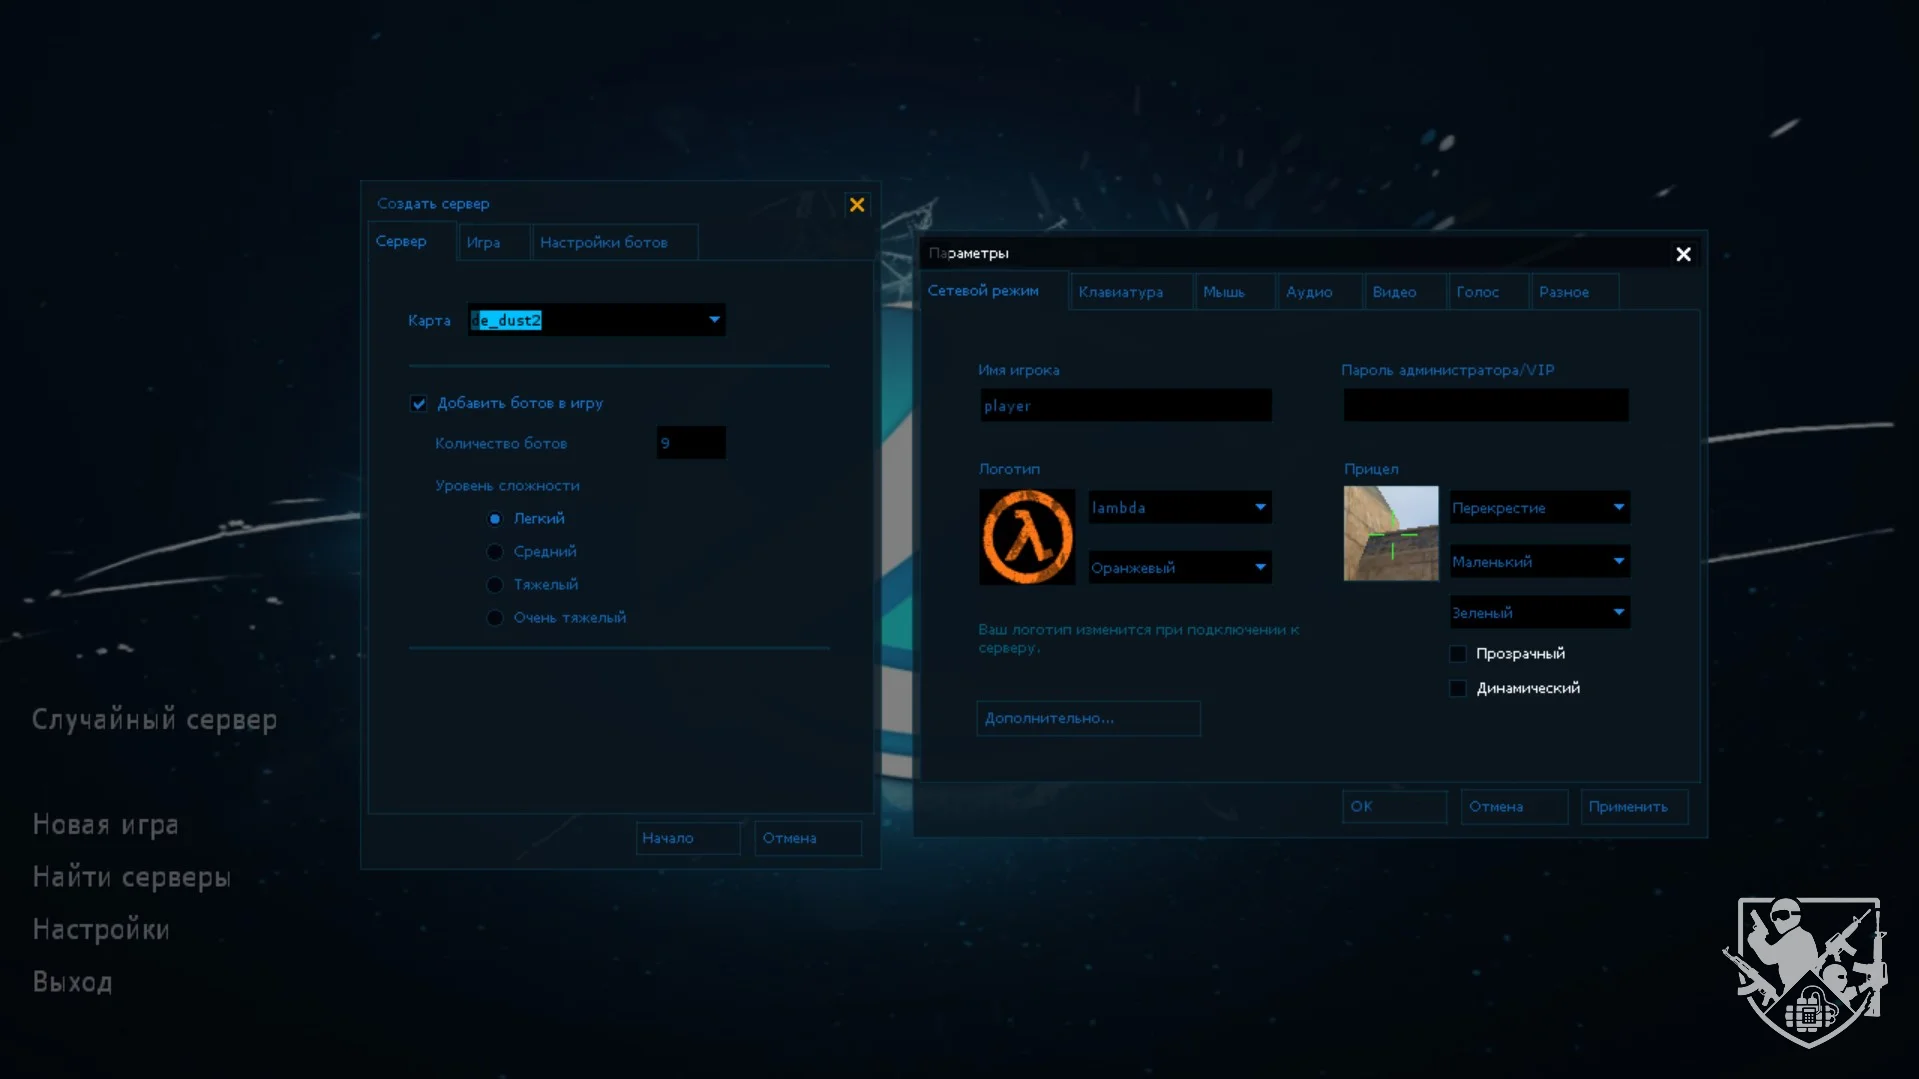
Task: Enable the Прозрачный crosshair checkbox
Action: click(1458, 654)
